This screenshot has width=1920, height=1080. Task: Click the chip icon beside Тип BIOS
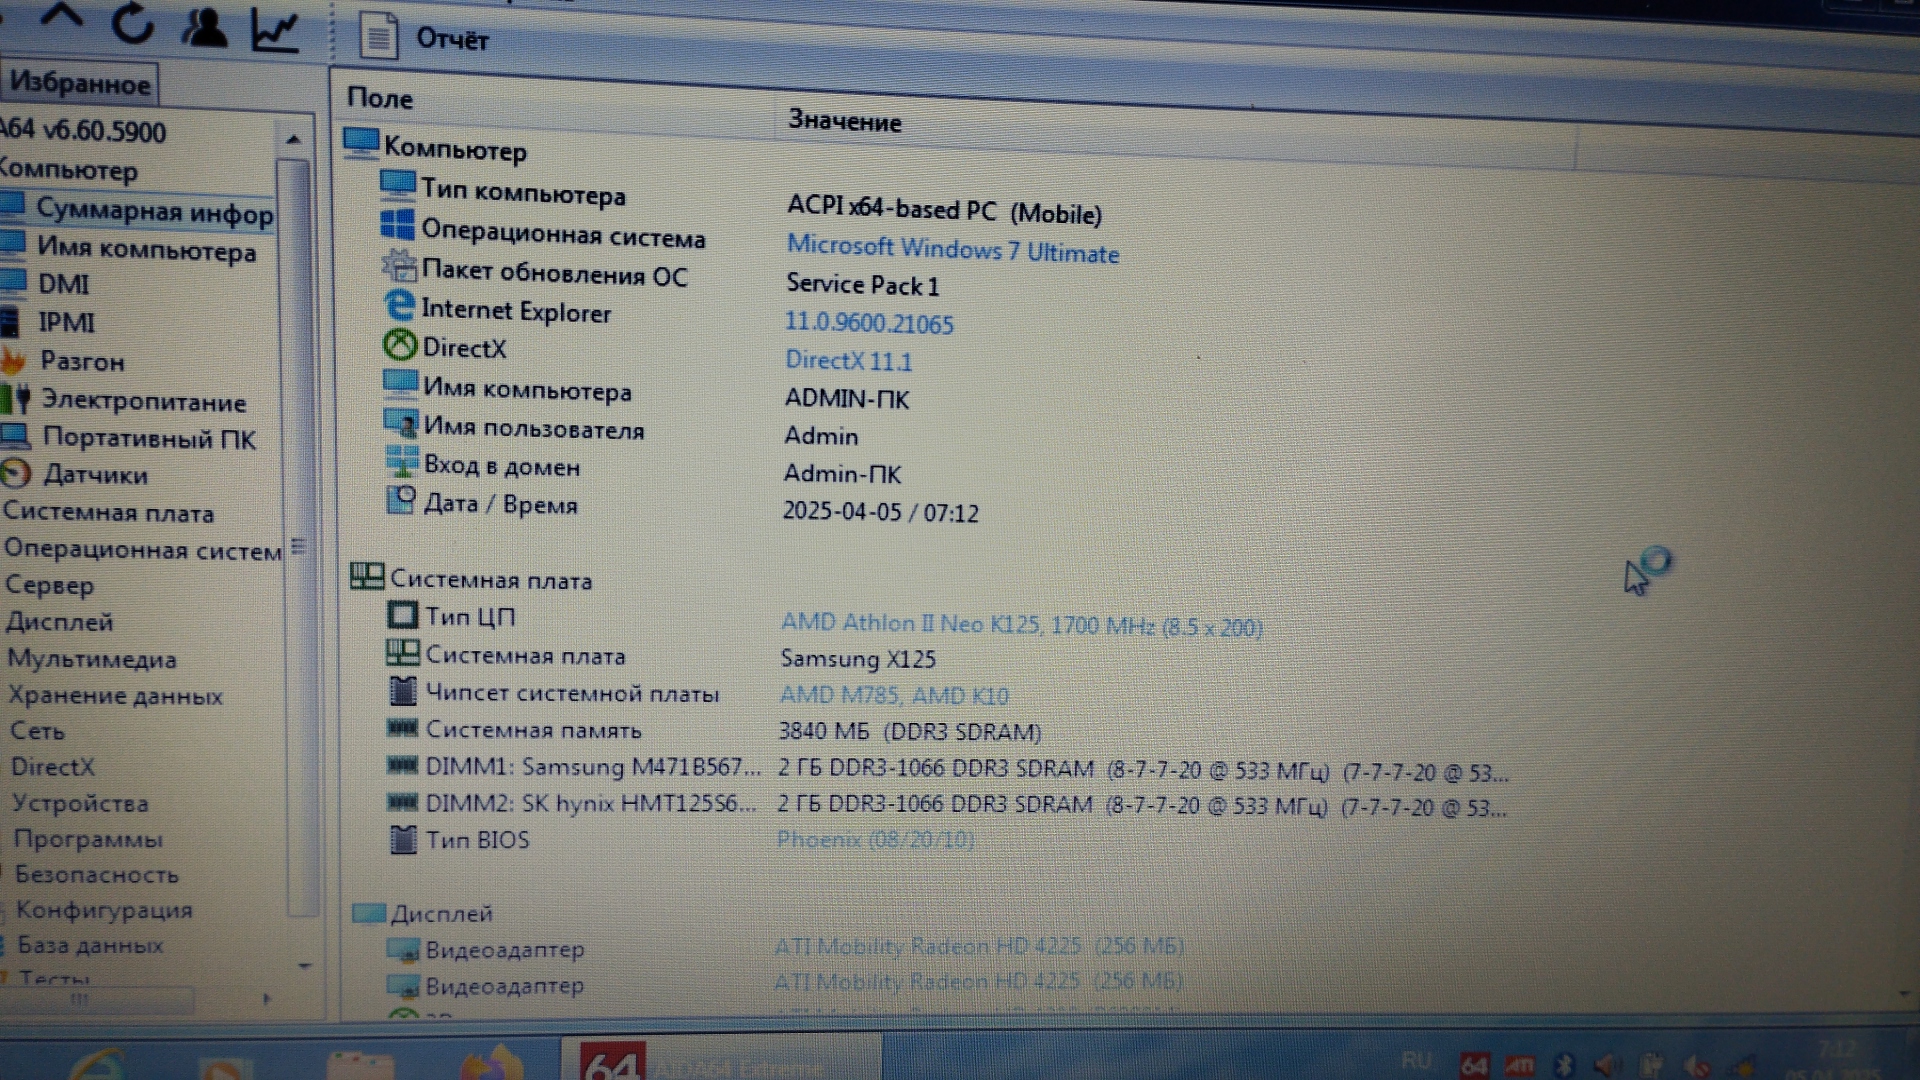(x=403, y=839)
